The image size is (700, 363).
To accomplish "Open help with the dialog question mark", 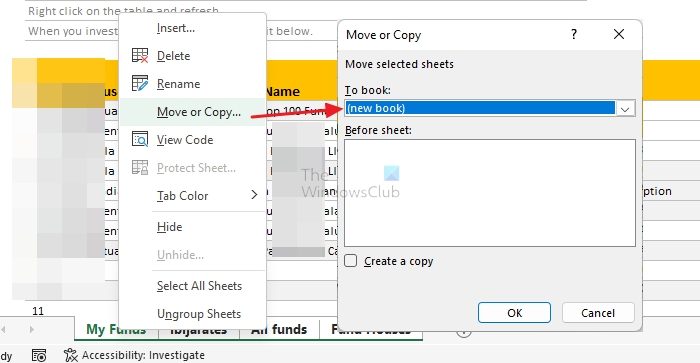I will coord(574,34).
